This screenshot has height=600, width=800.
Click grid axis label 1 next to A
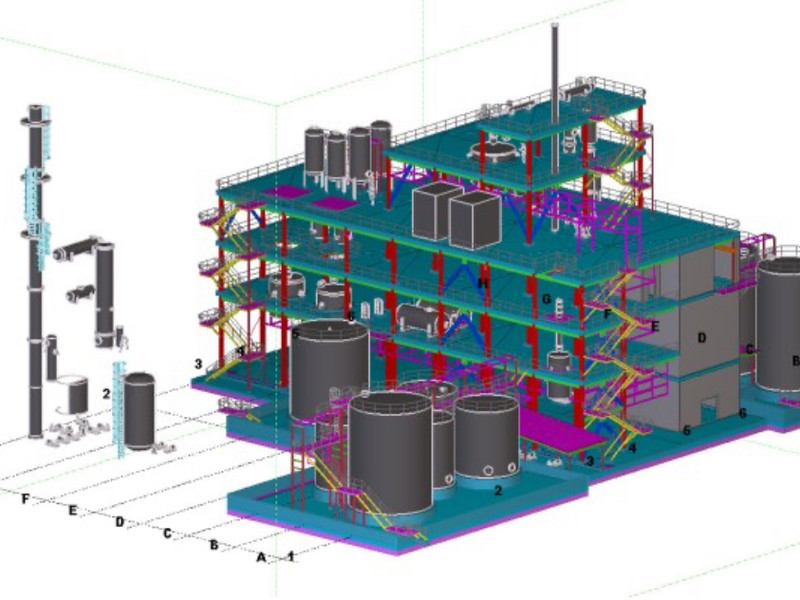point(291,556)
